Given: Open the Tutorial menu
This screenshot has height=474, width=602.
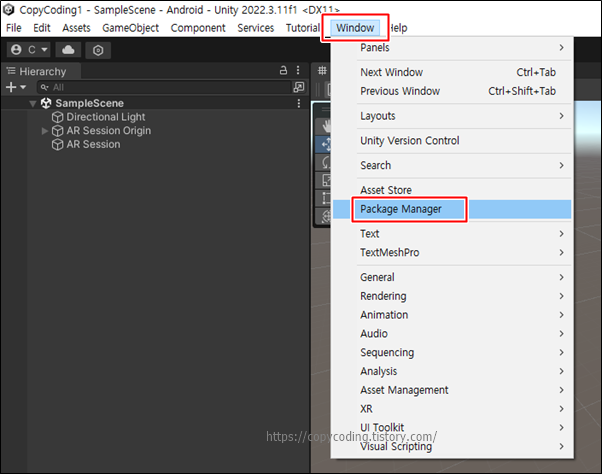Looking at the screenshot, I should click(303, 28).
